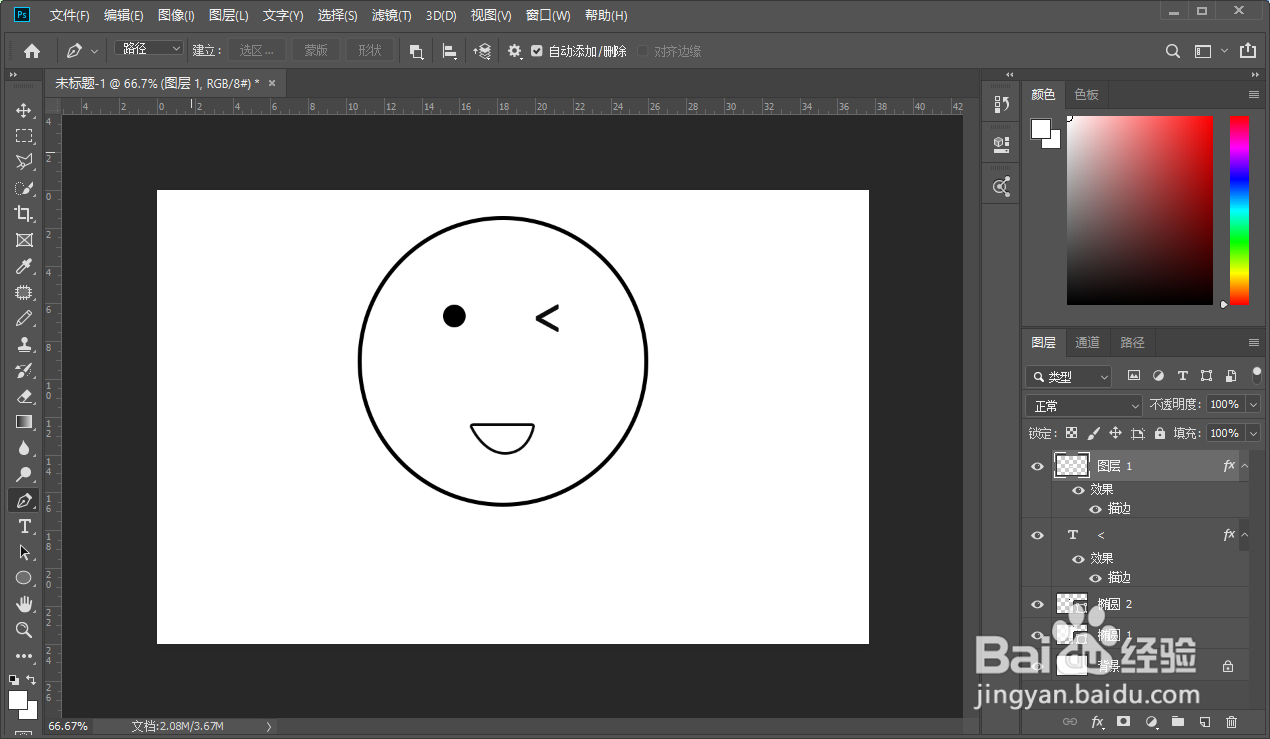
Task: Click the add layer style fx button
Action: pos(1097,721)
